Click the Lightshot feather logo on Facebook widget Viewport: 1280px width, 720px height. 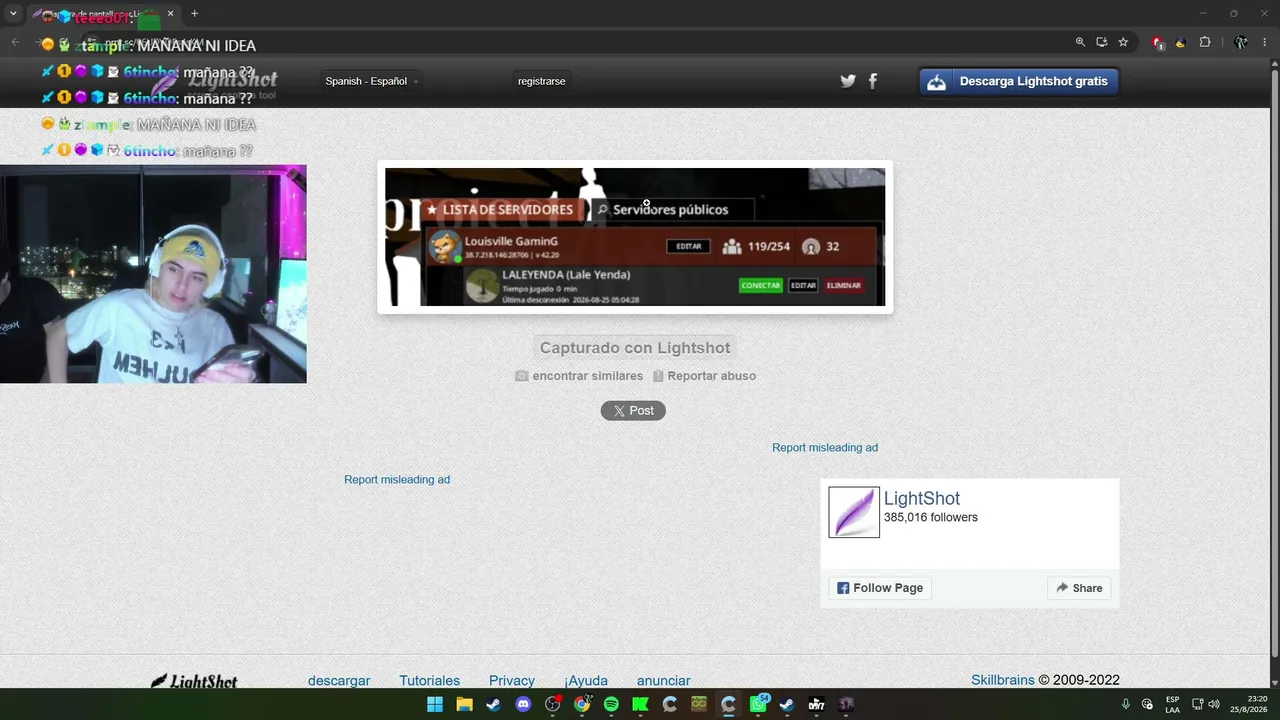[x=854, y=512]
